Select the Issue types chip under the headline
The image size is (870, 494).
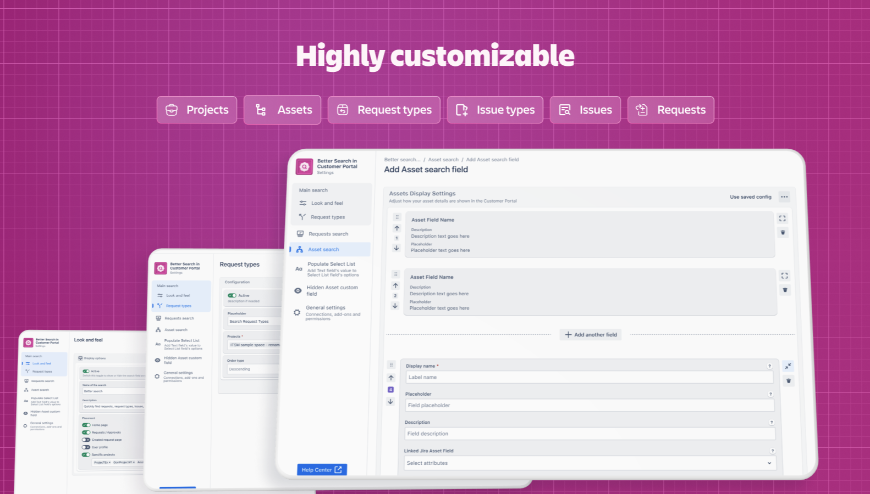coord(495,110)
